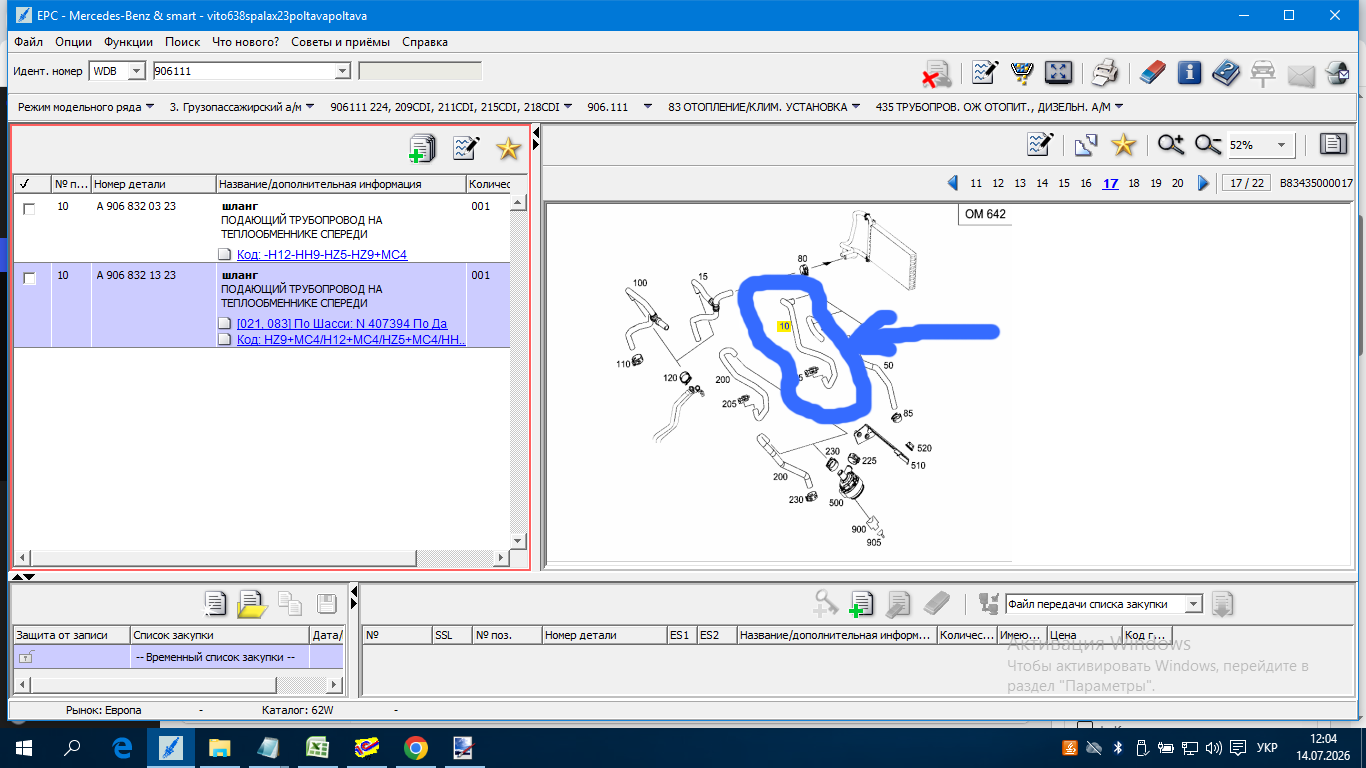Open the notes editor icon in the main toolbar

[985, 72]
